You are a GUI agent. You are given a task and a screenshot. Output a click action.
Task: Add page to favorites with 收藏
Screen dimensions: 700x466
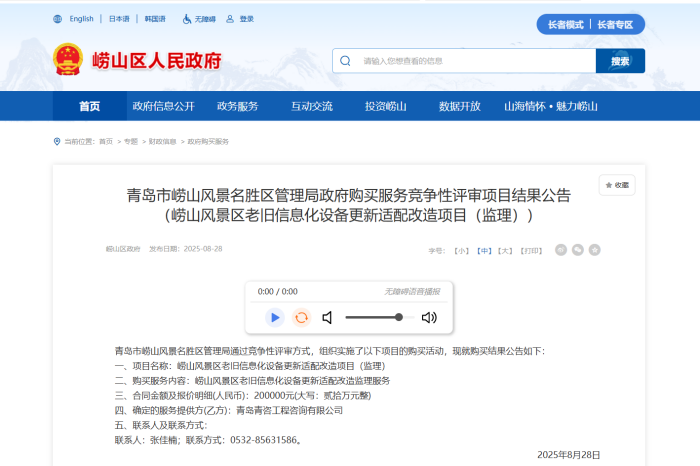[616, 185]
